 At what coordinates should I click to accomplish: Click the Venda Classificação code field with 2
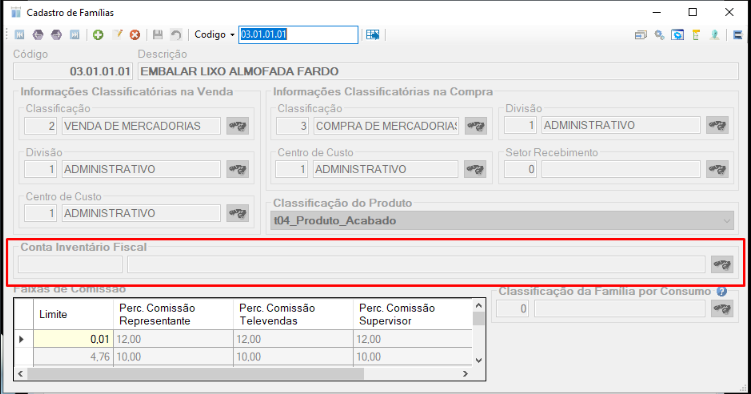click(40, 126)
